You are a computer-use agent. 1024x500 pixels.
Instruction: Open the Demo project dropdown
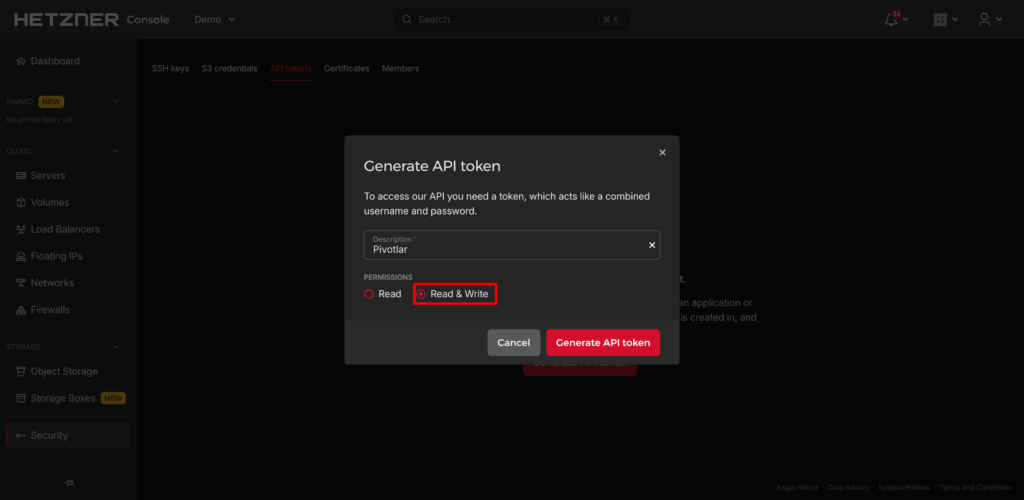[x=215, y=20]
